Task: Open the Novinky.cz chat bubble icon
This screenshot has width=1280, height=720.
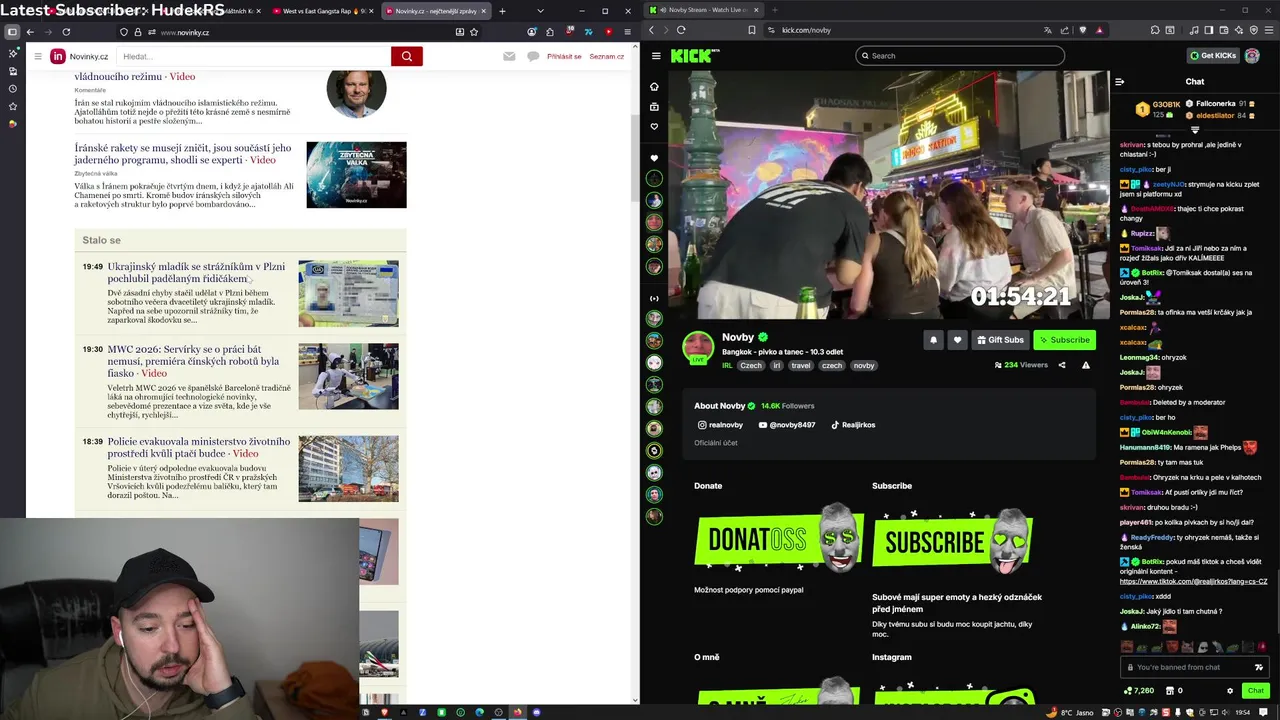Action: pyautogui.click(x=533, y=56)
